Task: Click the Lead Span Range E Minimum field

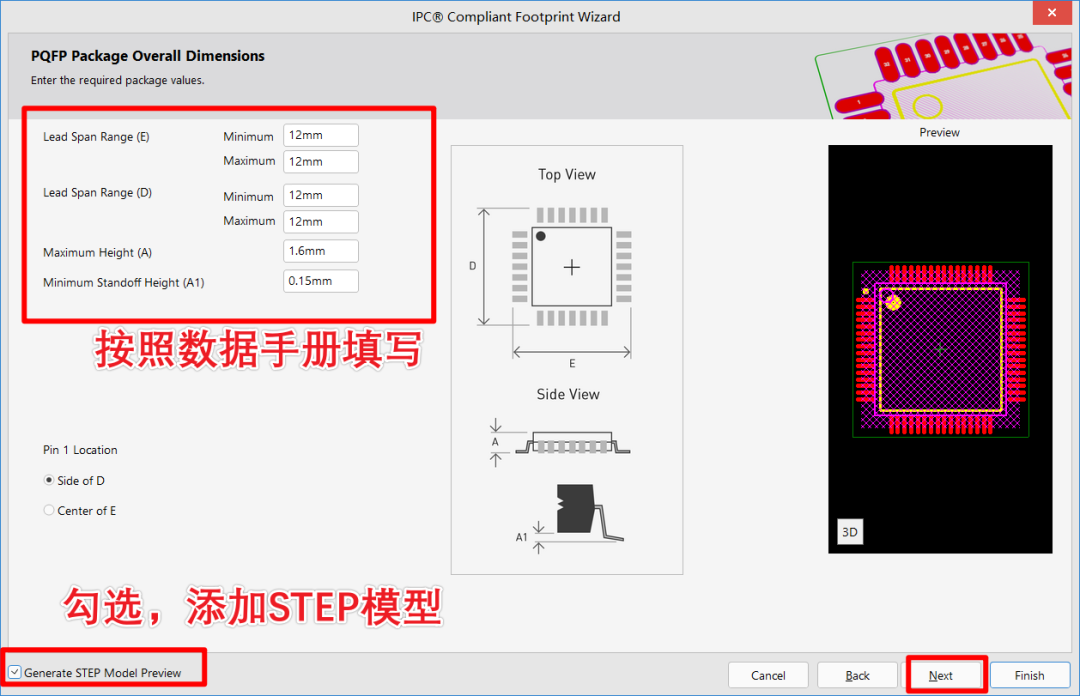Action: (x=319, y=135)
